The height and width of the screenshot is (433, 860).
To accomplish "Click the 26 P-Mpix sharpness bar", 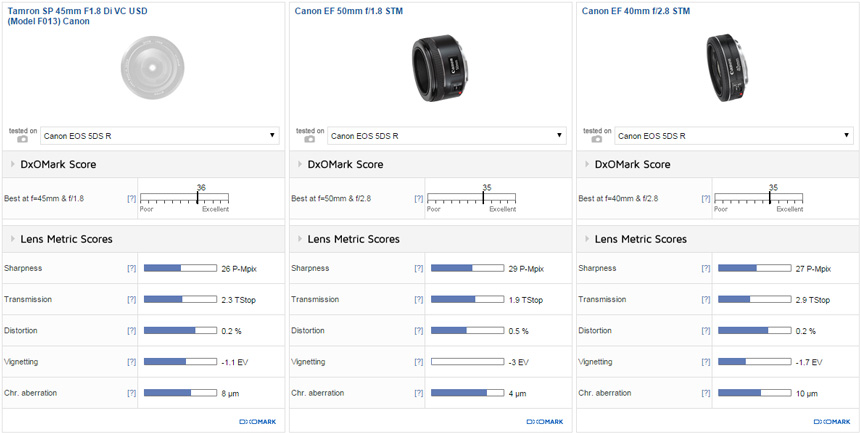I will point(180,268).
